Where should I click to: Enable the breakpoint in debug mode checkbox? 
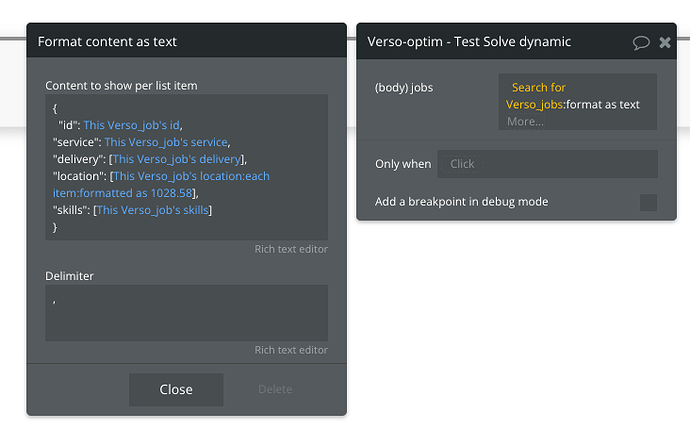coord(648,202)
